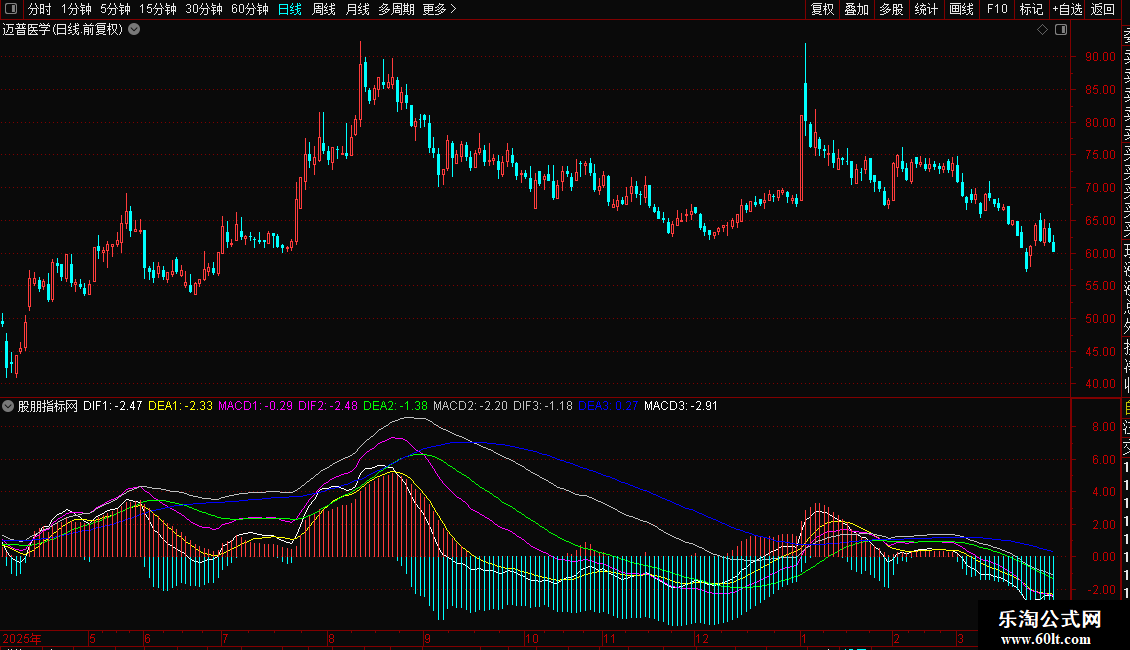Image resolution: width=1130 pixels, height=650 pixels.
Task: Open the 复权 price adjustment tool
Action: pyautogui.click(x=822, y=10)
